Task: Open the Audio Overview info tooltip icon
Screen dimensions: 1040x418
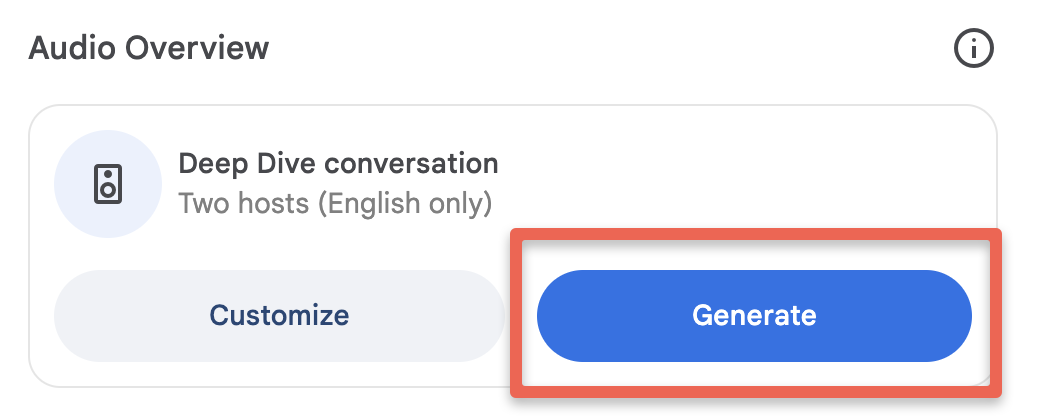Action: [974, 48]
